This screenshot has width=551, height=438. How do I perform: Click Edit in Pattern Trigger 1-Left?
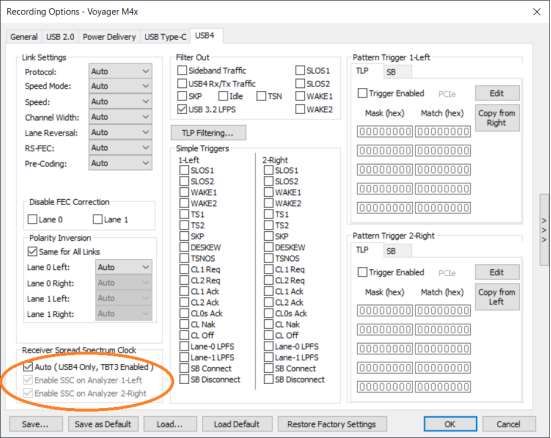(497, 94)
